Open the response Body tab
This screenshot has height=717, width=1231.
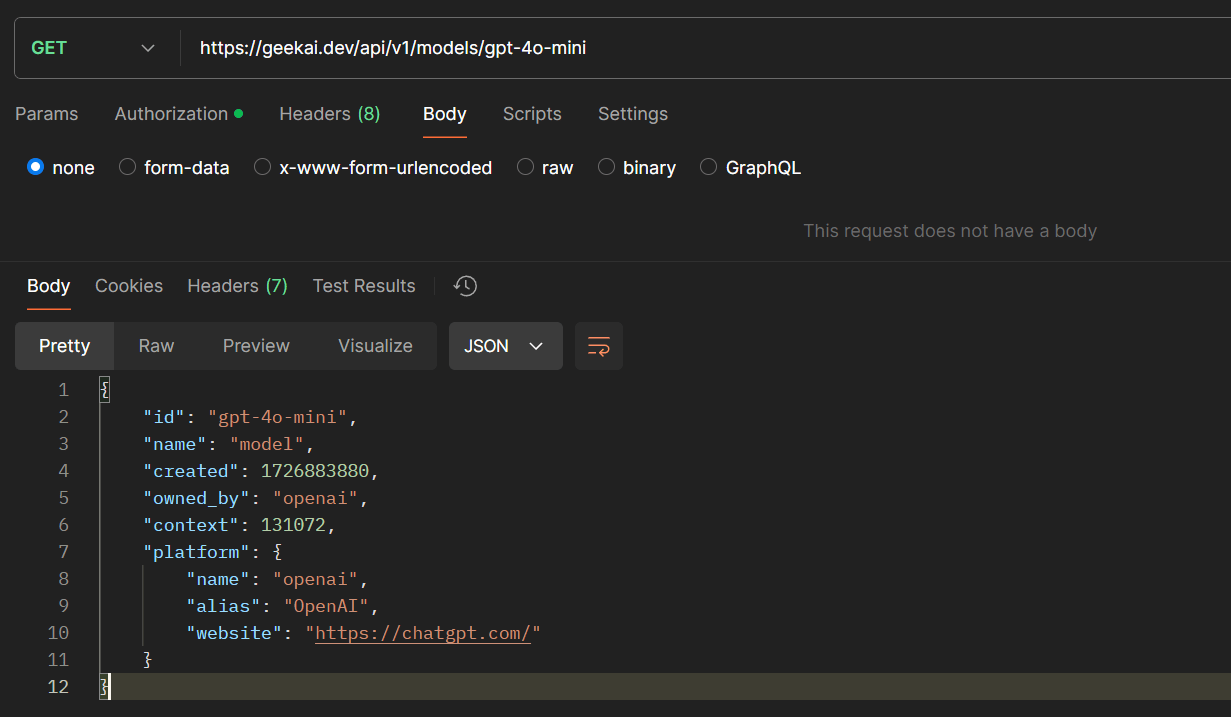click(x=48, y=286)
